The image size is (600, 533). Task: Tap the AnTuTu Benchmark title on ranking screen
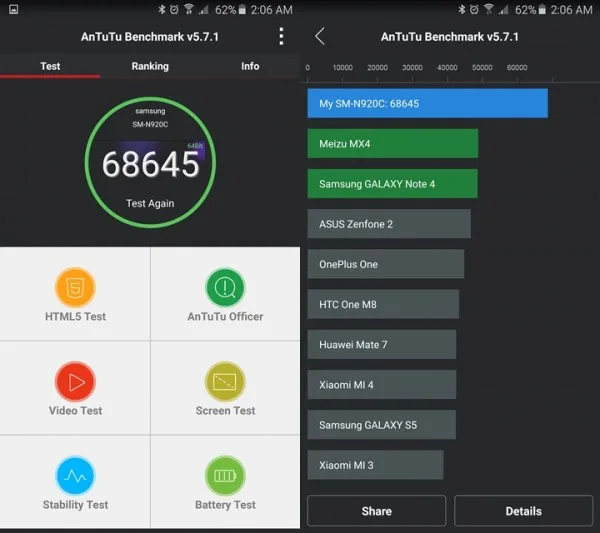pyautogui.click(x=450, y=37)
